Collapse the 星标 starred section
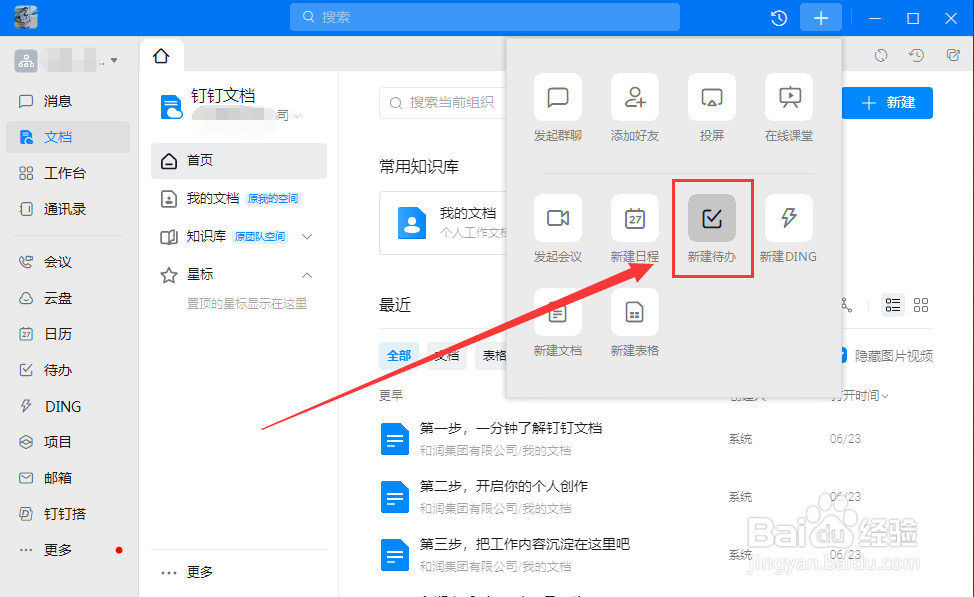 click(x=307, y=274)
